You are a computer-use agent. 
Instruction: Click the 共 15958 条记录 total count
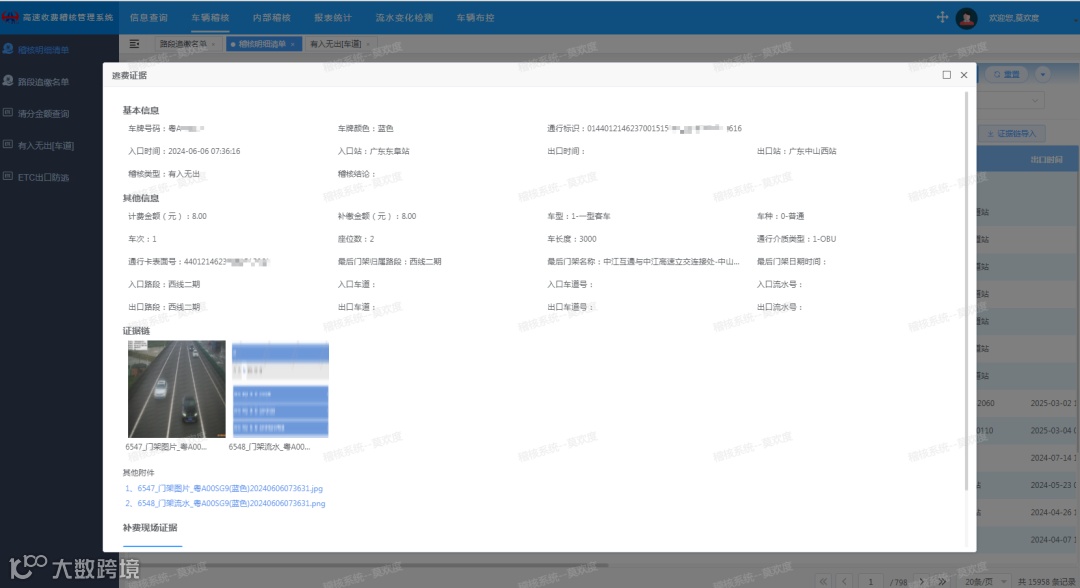[1047, 582]
